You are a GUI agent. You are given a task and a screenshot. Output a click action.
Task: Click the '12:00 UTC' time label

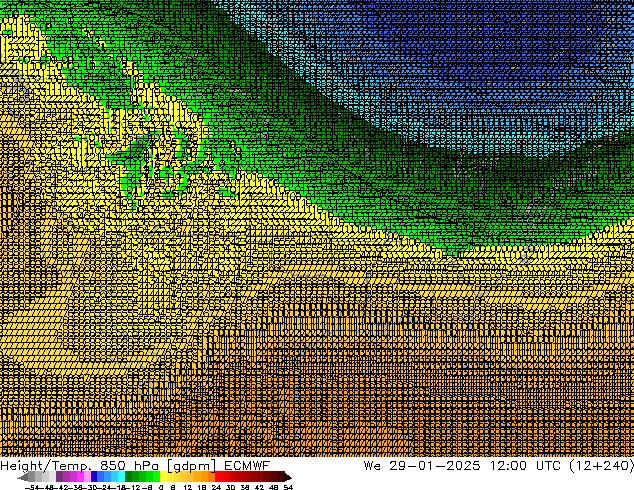[x=525, y=466]
